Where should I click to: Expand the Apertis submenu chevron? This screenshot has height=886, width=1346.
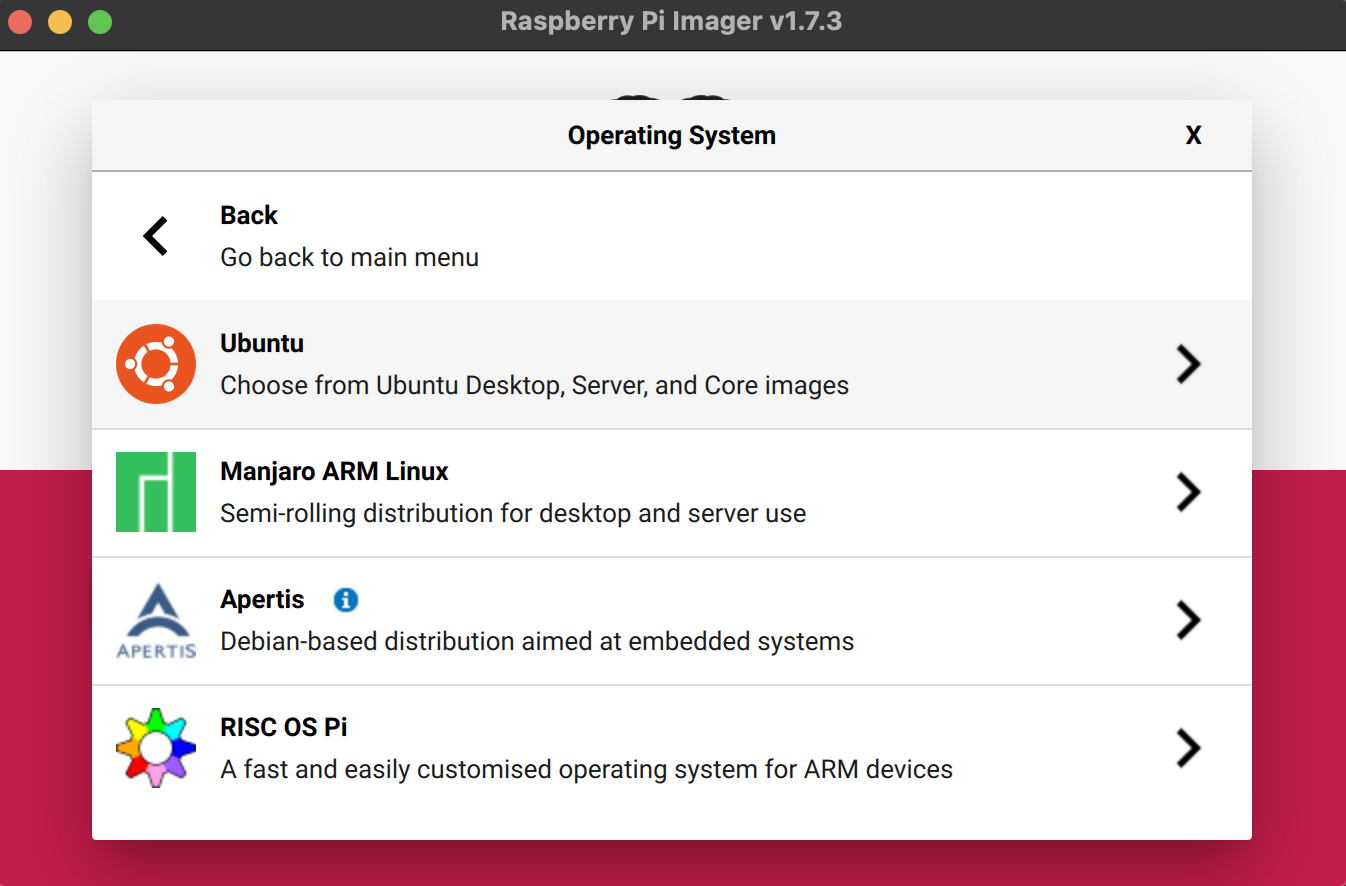click(x=1188, y=620)
